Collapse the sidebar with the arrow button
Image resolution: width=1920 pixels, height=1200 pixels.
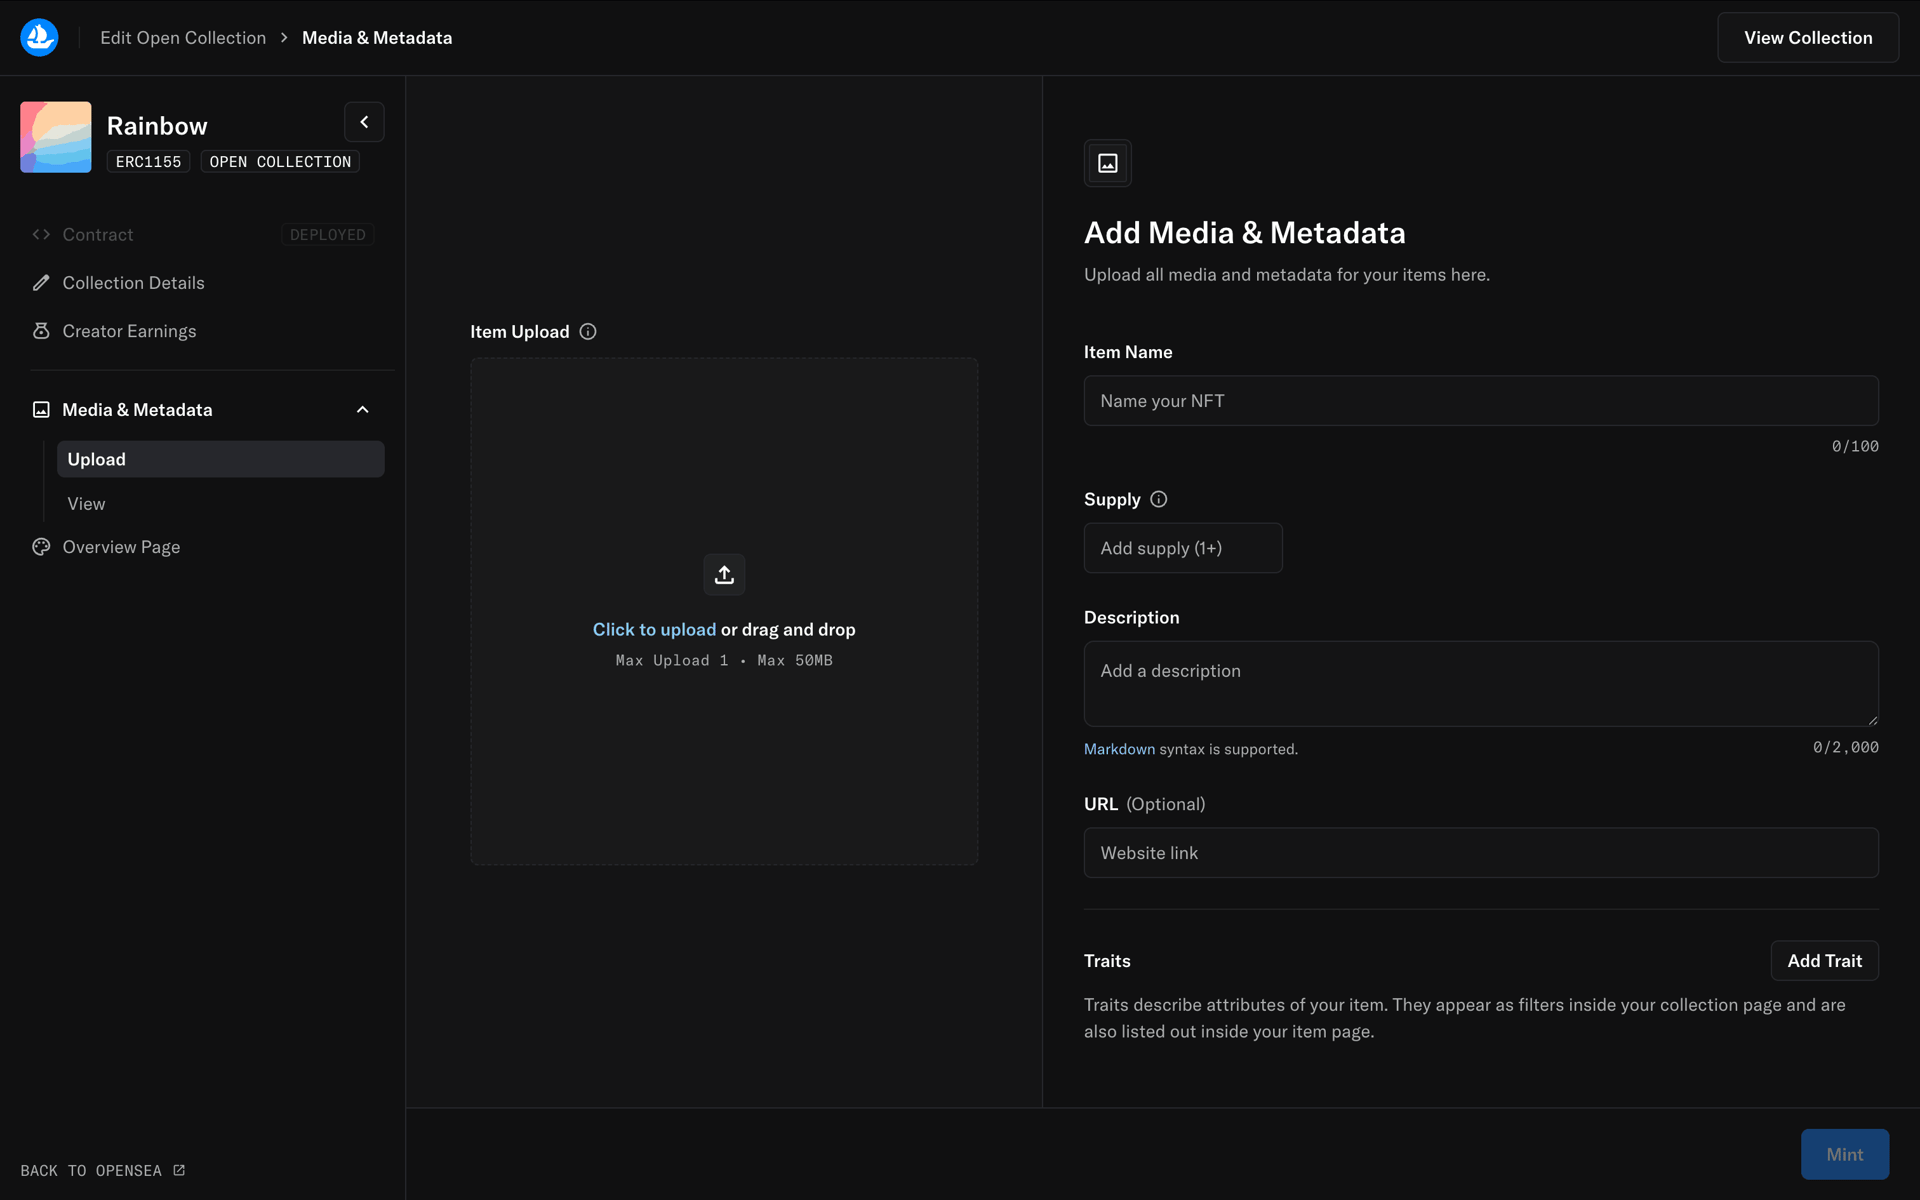point(364,122)
